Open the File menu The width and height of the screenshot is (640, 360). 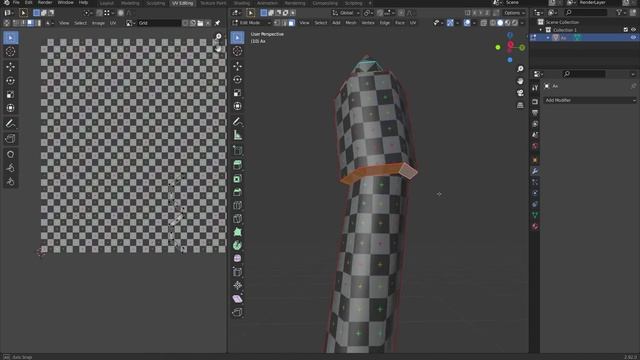coord(16,3)
